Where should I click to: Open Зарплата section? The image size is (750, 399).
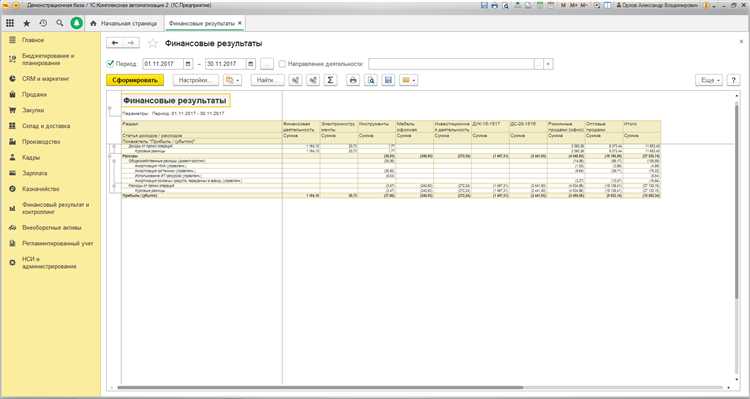(50, 173)
